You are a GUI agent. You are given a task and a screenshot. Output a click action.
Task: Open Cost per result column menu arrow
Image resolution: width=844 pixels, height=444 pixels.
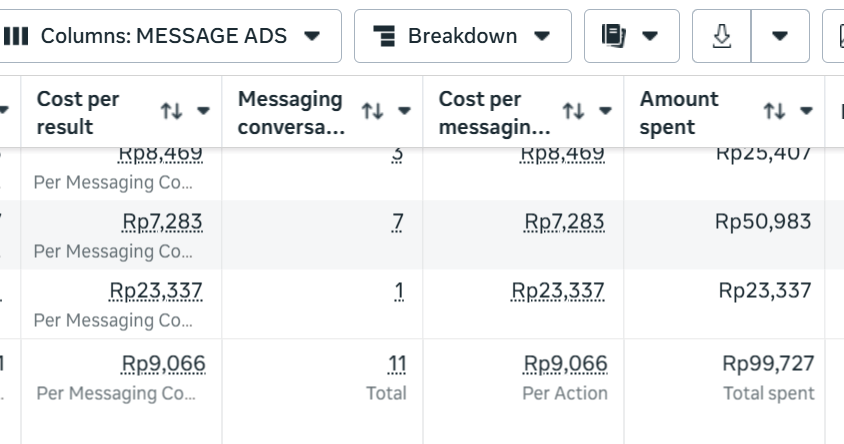(204, 111)
